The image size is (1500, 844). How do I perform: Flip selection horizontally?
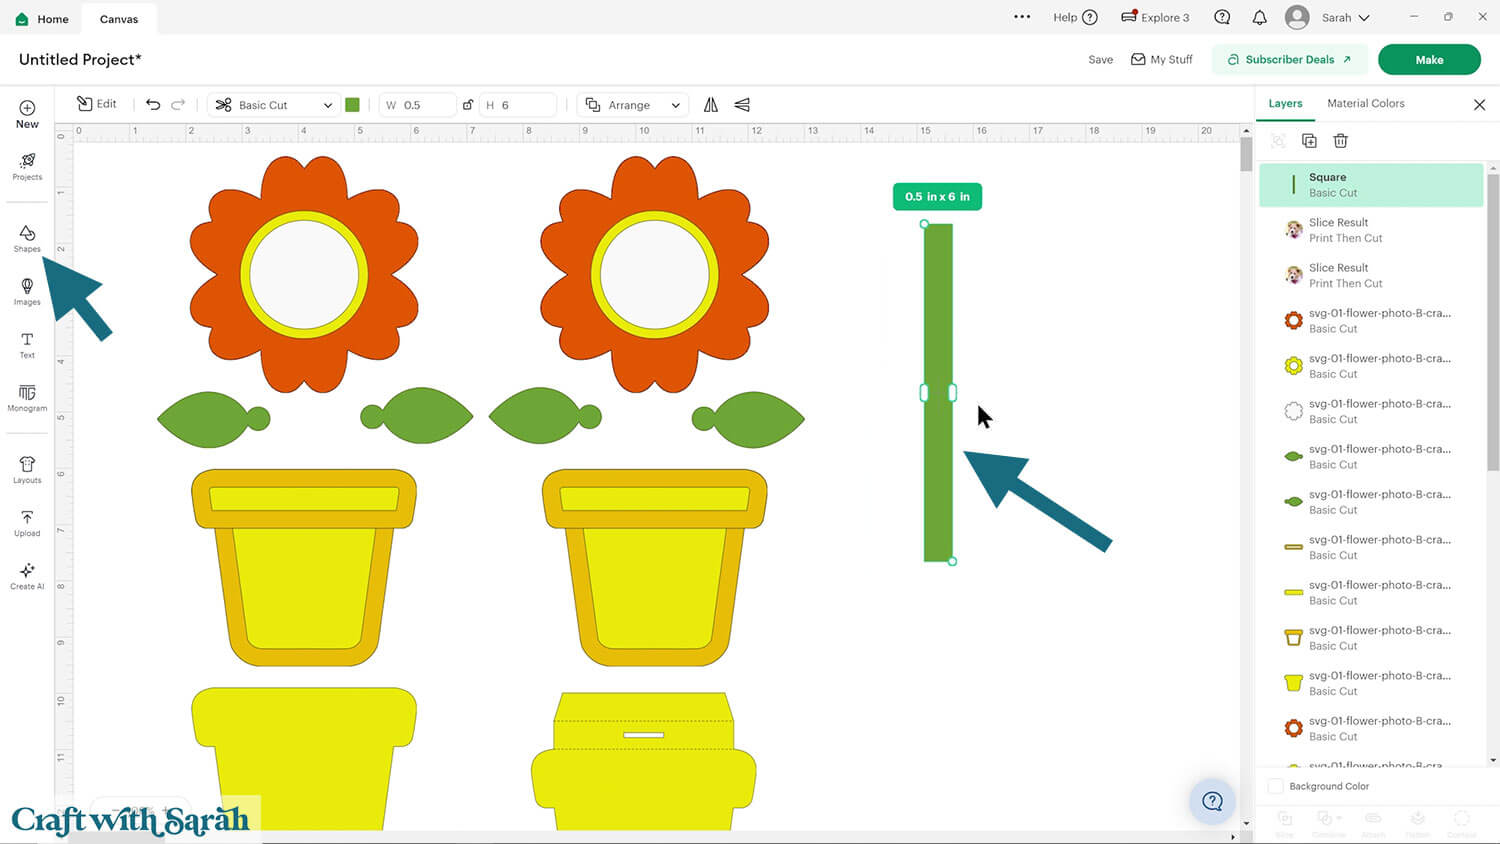711,105
